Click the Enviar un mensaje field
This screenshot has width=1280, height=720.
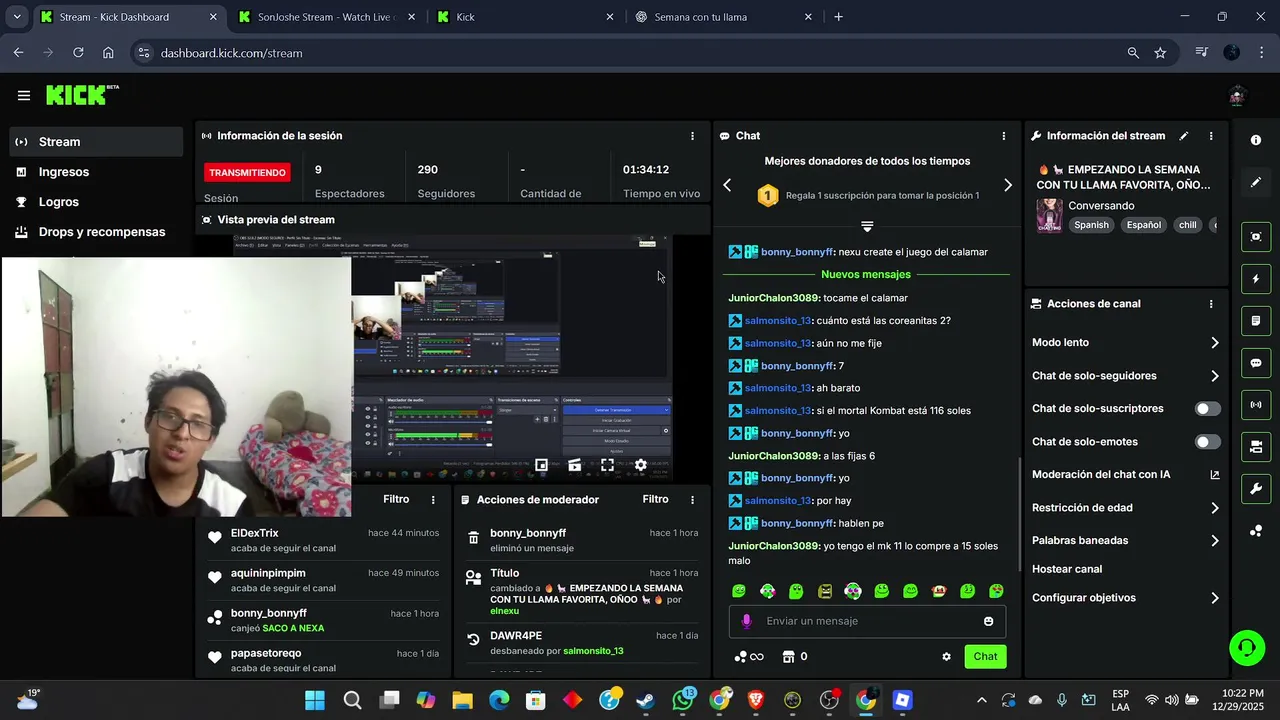point(867,621)
